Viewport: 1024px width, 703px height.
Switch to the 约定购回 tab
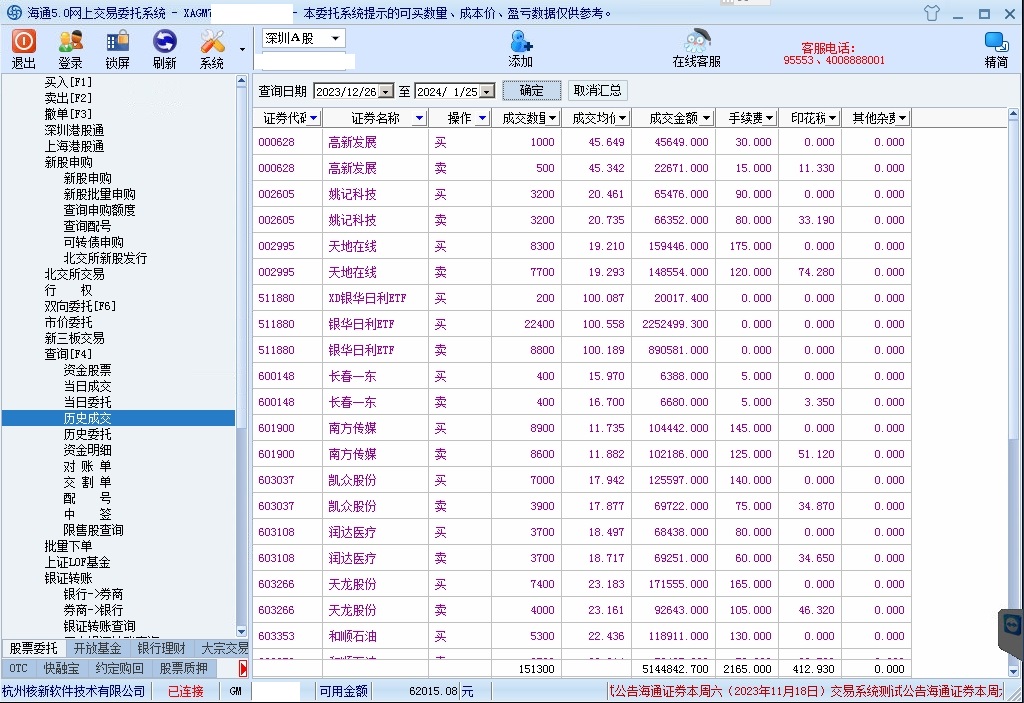(x=120, y=668)
